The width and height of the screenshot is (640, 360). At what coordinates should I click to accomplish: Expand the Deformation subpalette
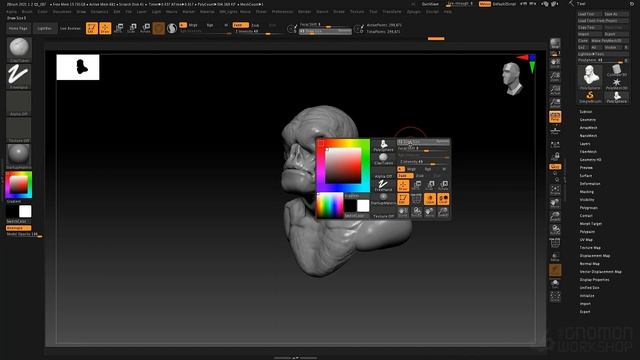[590, 184]
